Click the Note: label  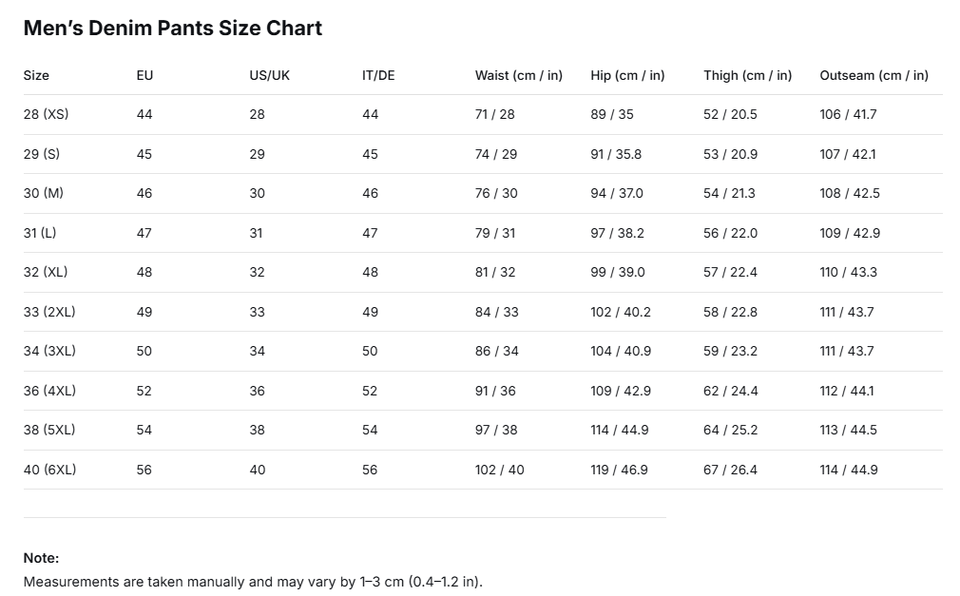pos(41,558)
